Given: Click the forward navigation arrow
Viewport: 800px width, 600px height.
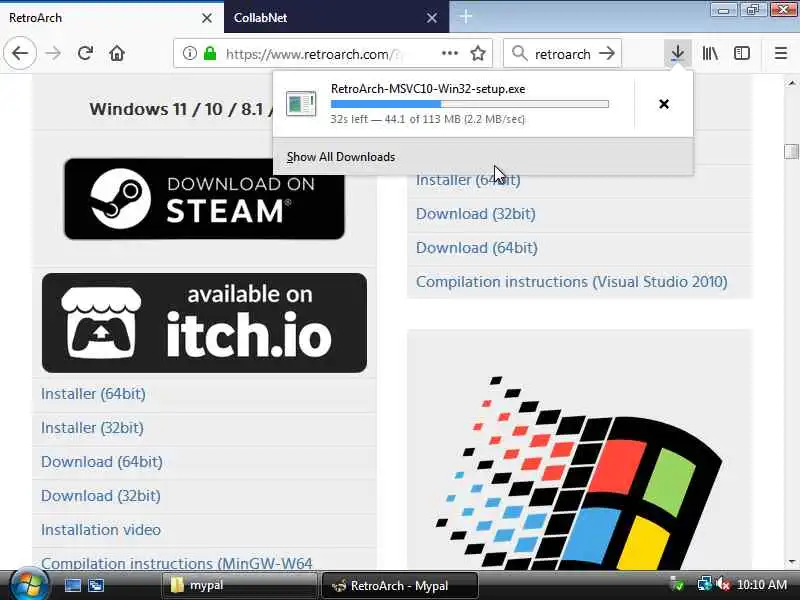Looking at the screenshot, I should tap(53, 53).
